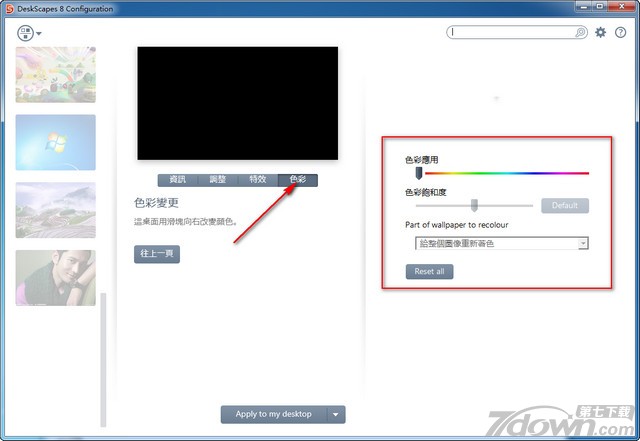Image resolution: width=640 pixels, height=441 pixels.
Task: Close the DeskScapes 8 Configuration window
Action: click(x=622, y=6)
